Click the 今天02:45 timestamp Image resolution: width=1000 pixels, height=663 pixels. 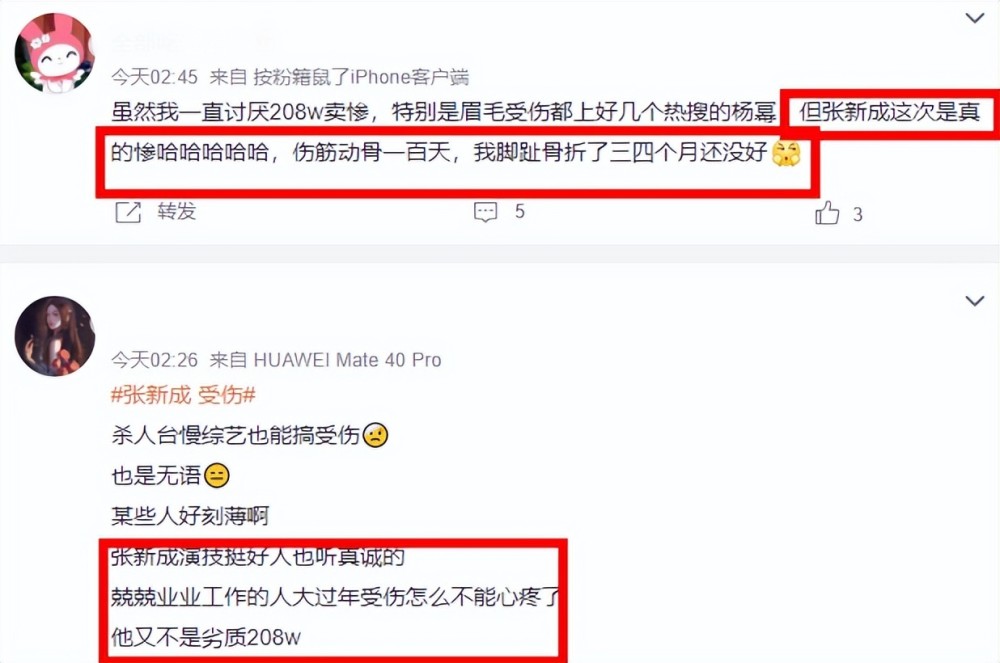click(154, 77)
